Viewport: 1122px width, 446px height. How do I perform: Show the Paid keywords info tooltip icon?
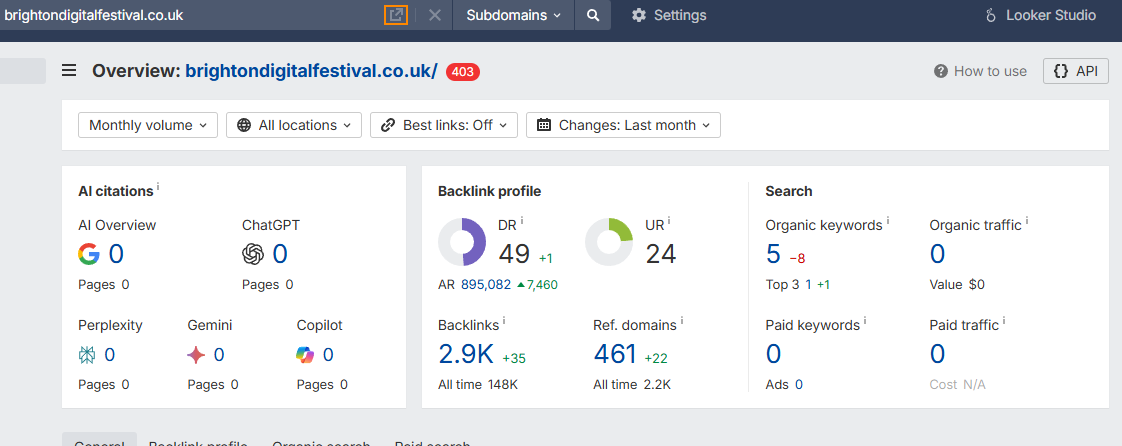pos(865,321)
